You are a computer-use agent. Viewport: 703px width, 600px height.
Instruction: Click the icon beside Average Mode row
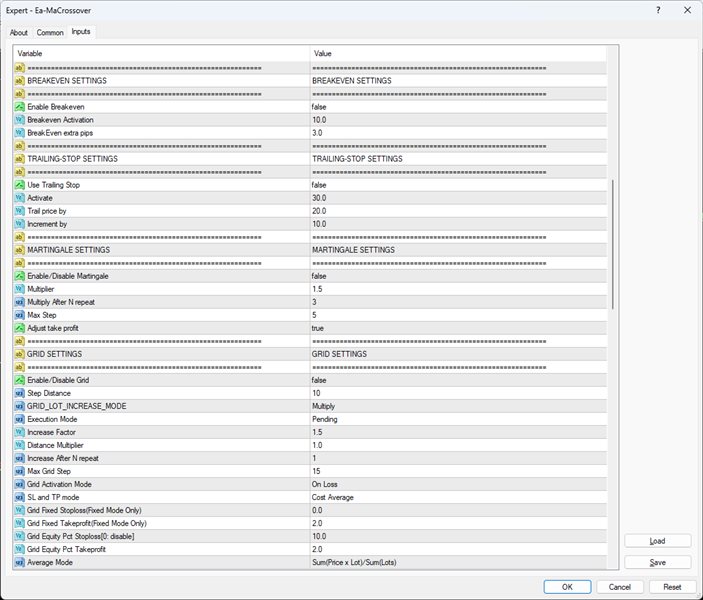coord(19,563)
